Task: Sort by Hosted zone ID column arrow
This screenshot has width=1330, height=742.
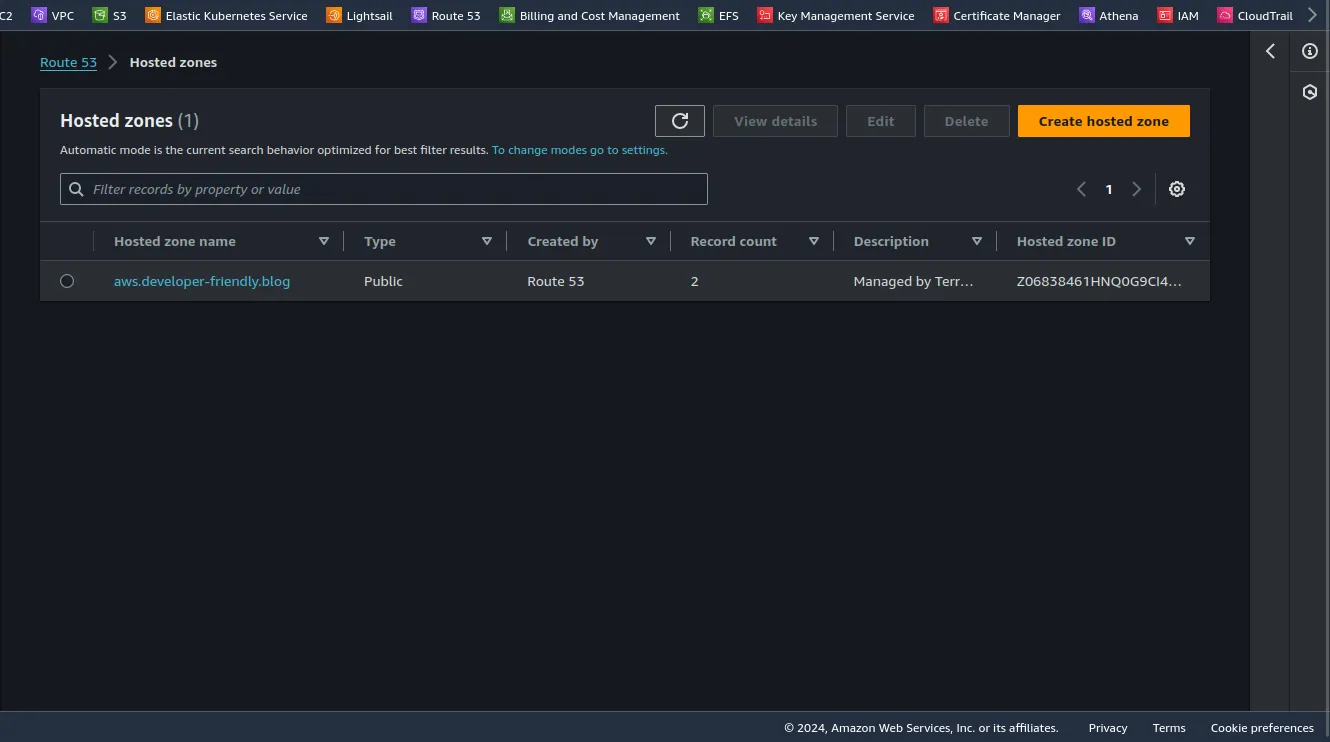Action: [x=1189, y=241]
